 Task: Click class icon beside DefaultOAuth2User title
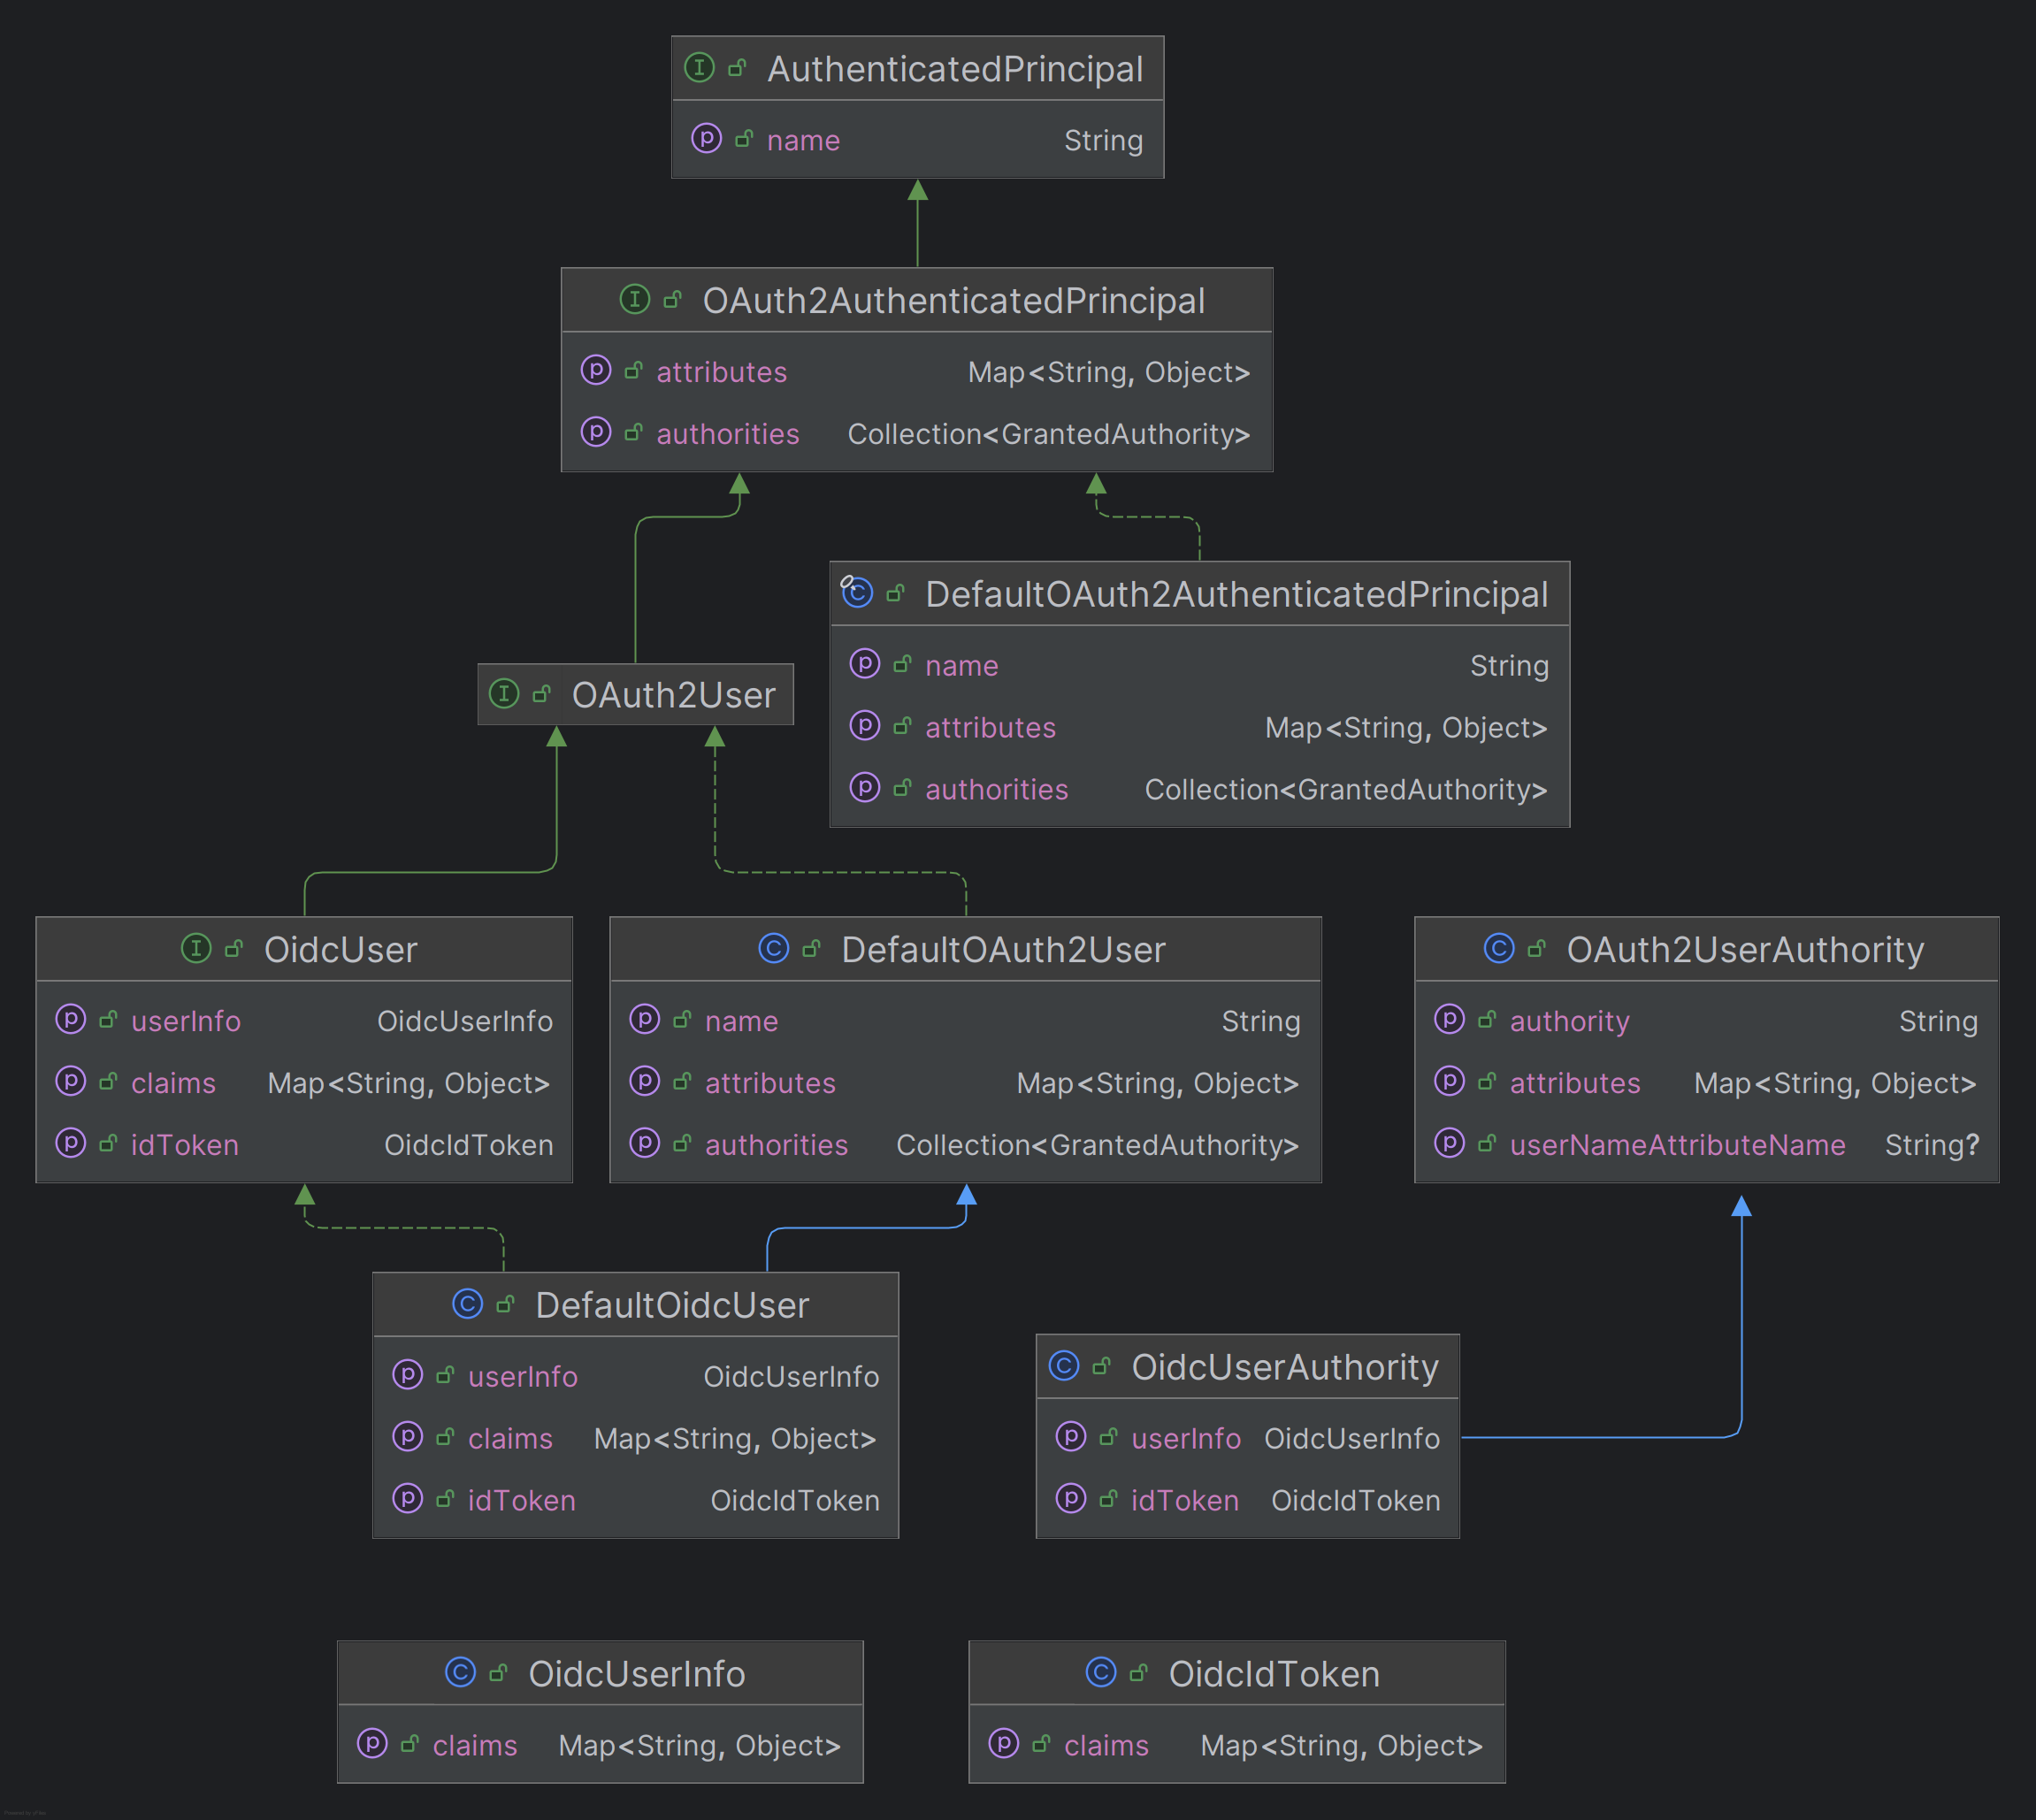774,948
